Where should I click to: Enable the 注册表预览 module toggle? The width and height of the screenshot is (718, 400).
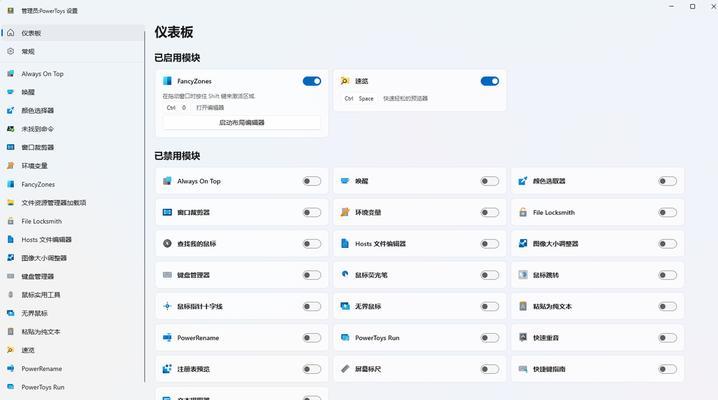click(x=312, y=369)
